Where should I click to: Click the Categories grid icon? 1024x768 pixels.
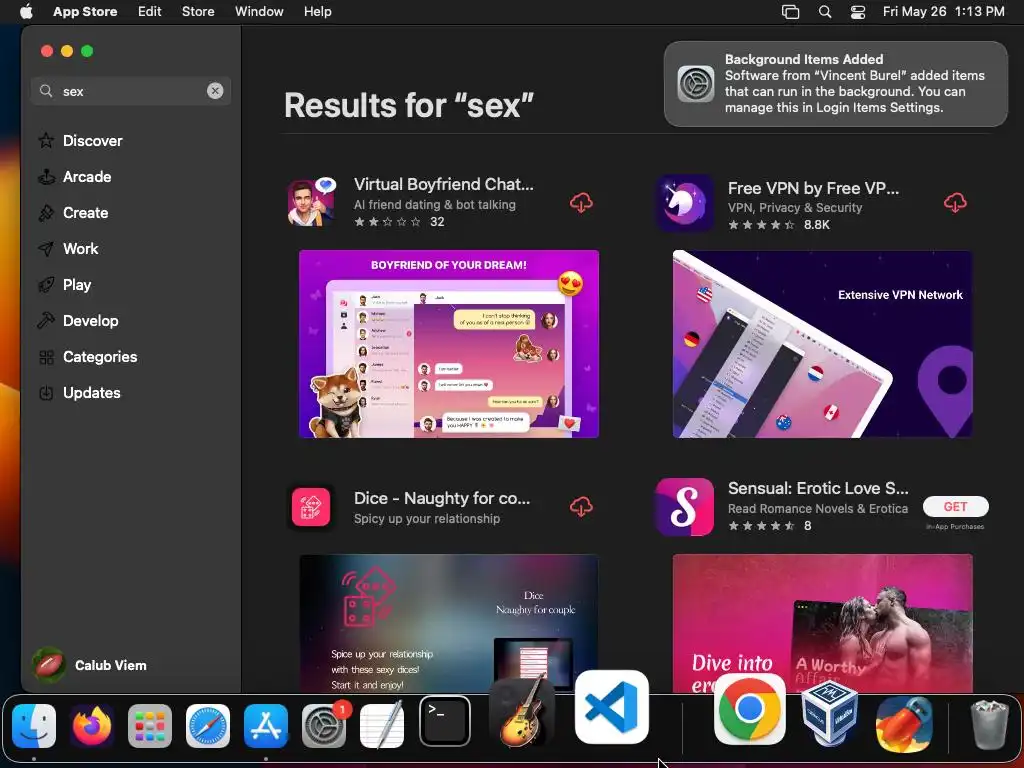(46, 357)
